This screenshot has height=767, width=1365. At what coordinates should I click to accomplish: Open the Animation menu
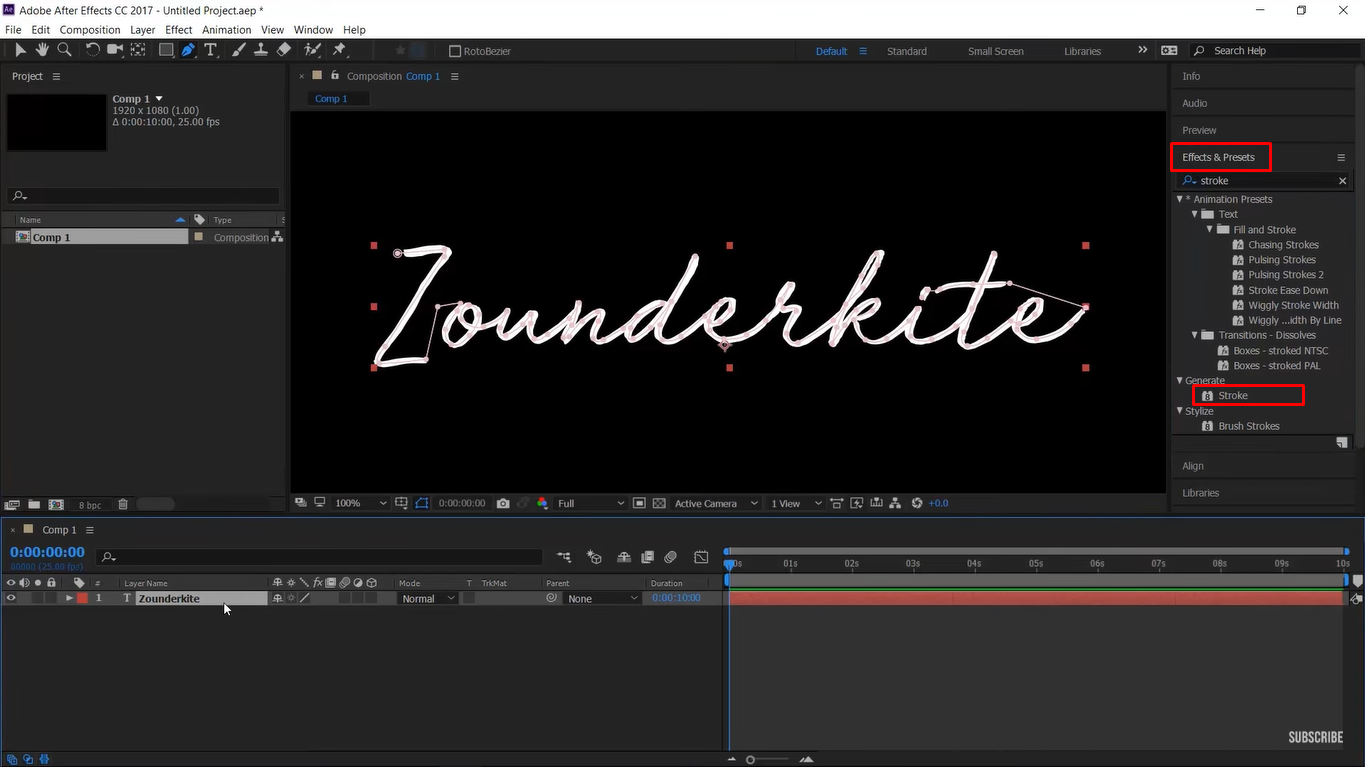(x=226, y=29)
